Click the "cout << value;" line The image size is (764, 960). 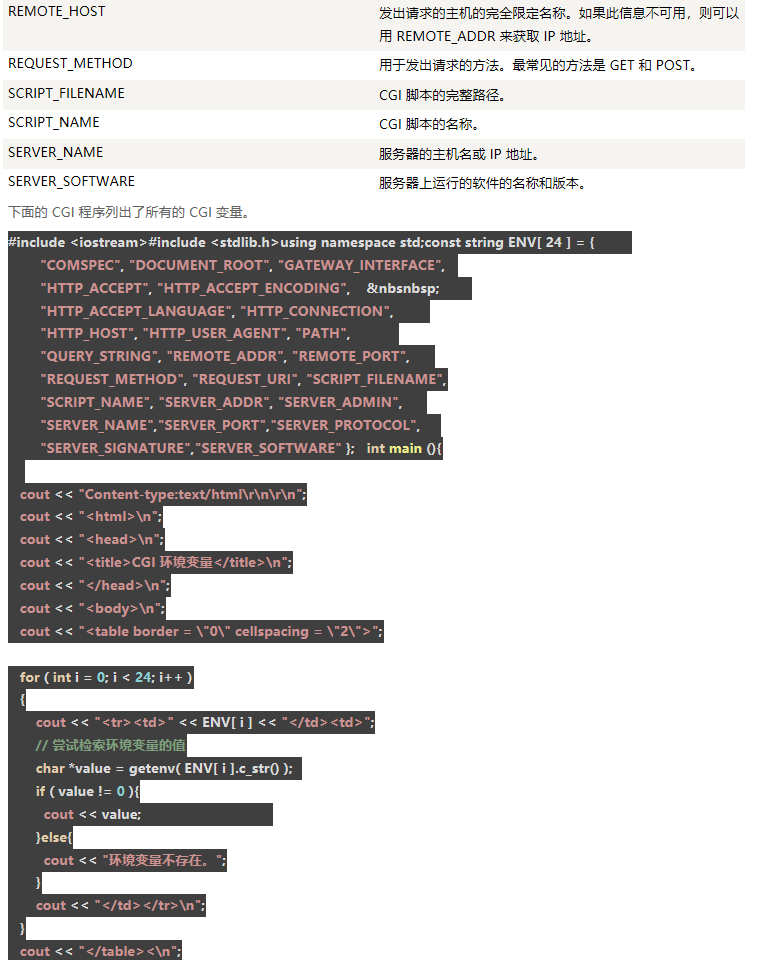92,815
